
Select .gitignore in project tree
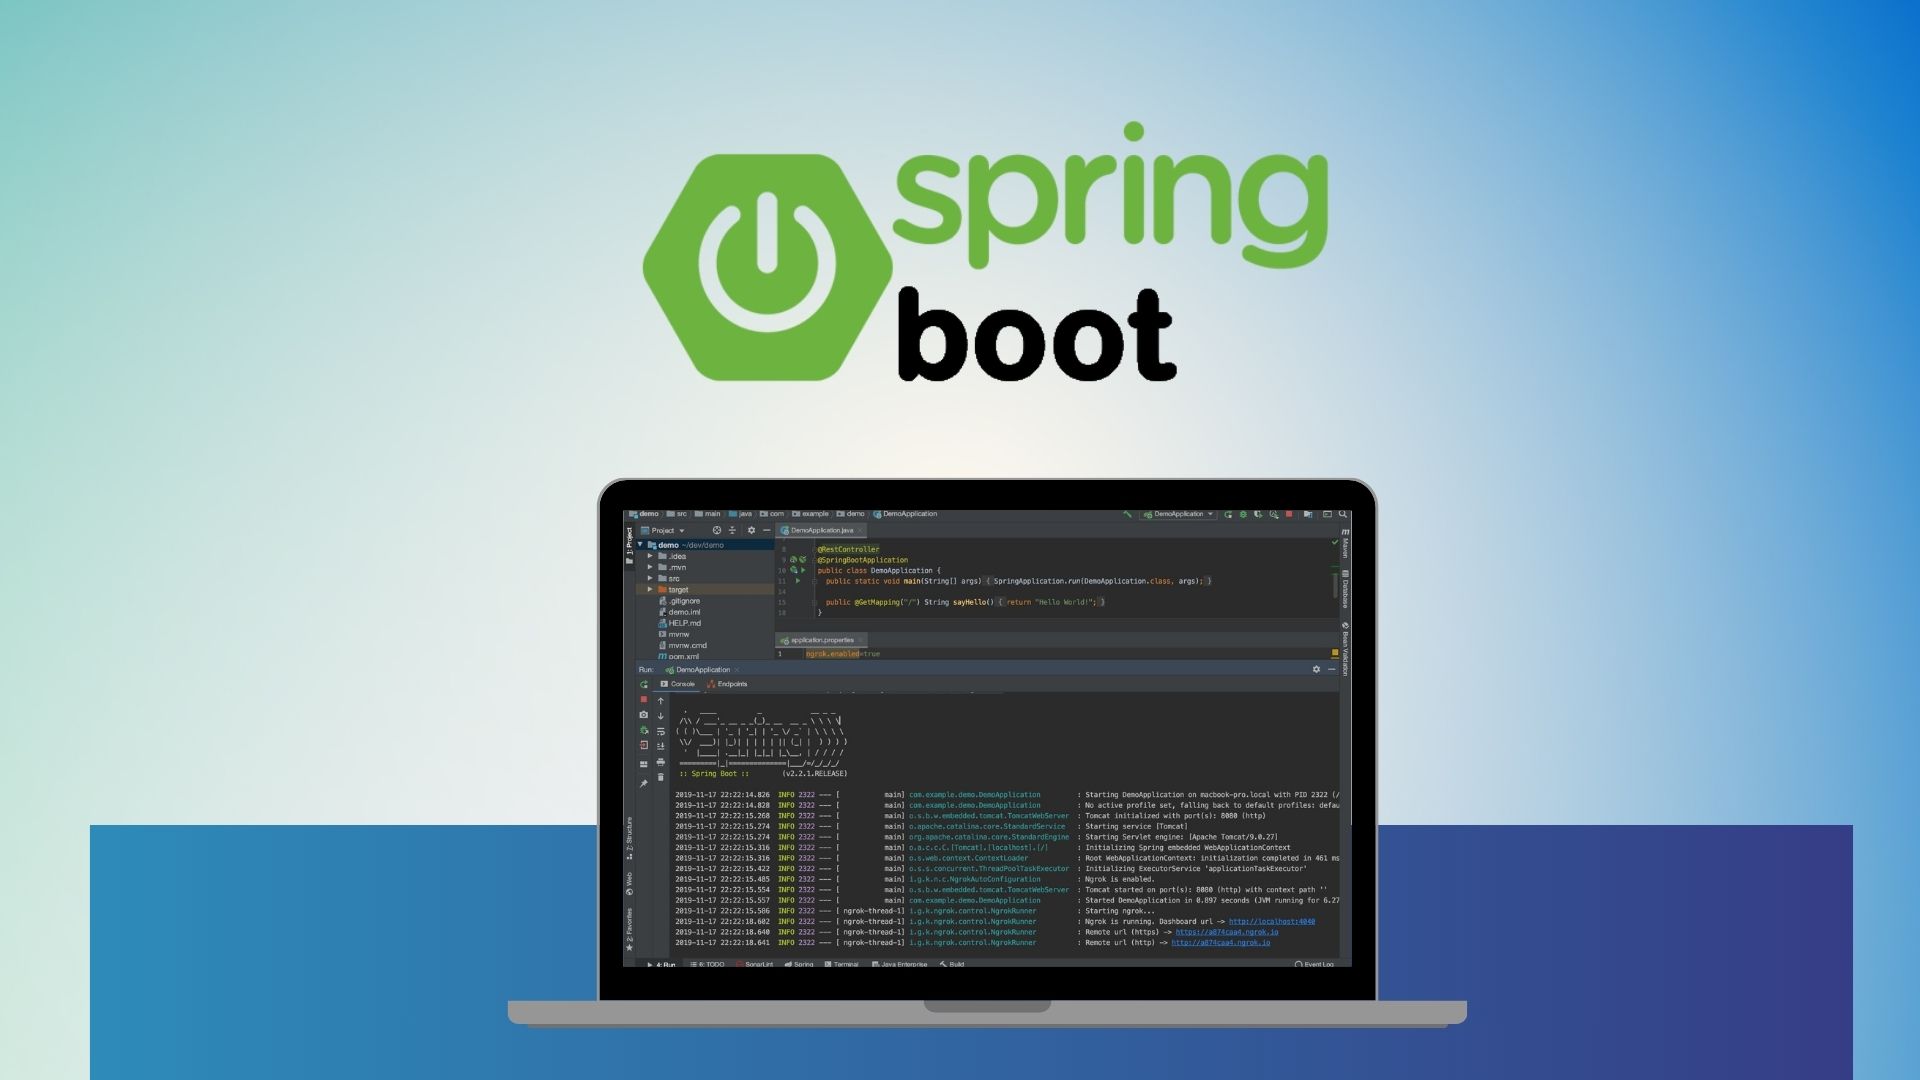[x=680, y=601]
